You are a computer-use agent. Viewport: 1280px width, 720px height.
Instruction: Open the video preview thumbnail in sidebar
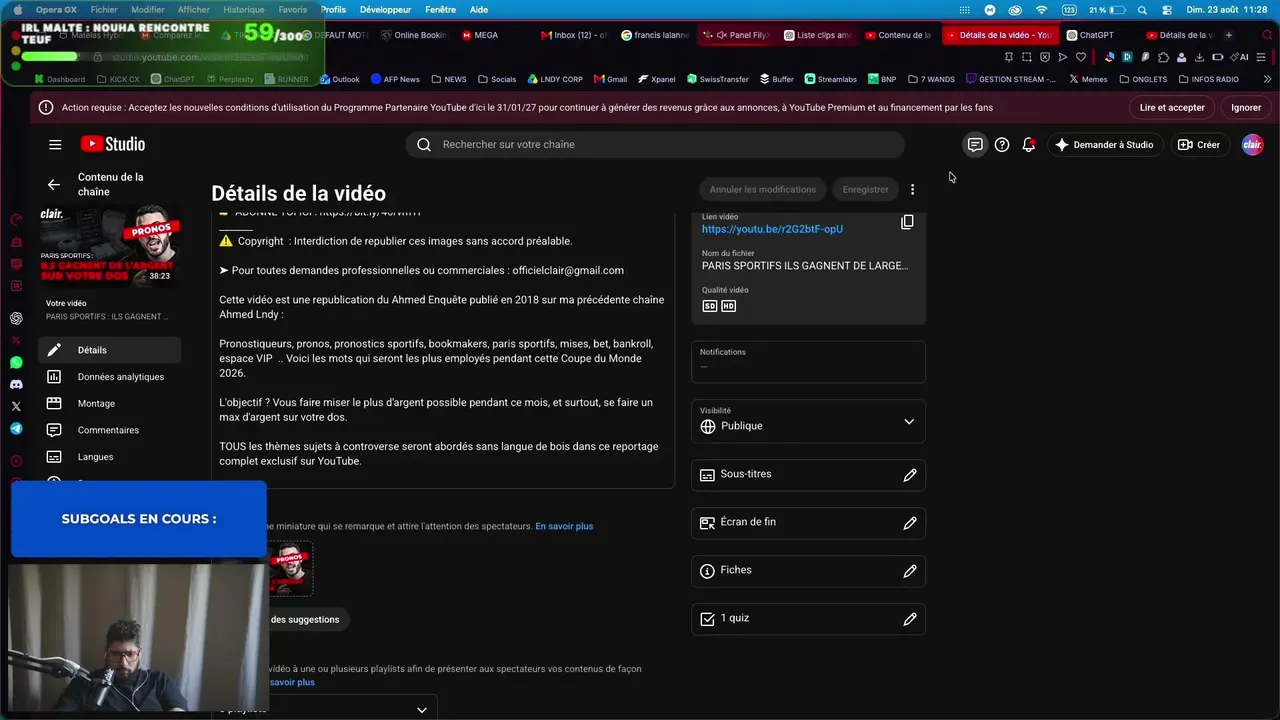(x=110, y=246)
